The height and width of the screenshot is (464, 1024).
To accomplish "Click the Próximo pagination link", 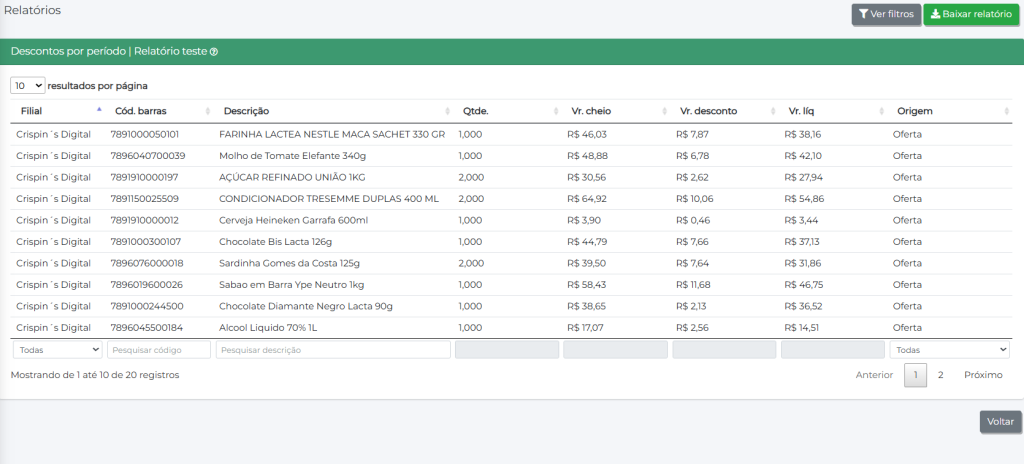I will coord(983,375).
